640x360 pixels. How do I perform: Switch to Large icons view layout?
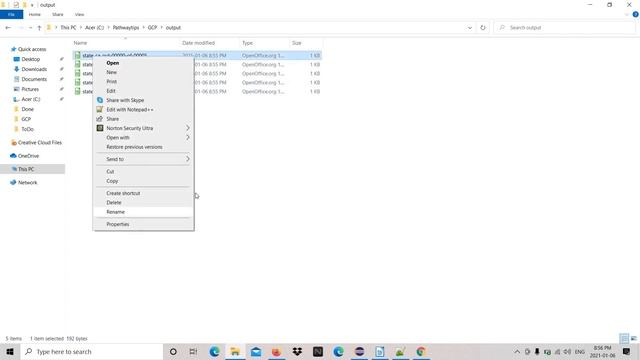pyautogui.click(x=633, y=338)
